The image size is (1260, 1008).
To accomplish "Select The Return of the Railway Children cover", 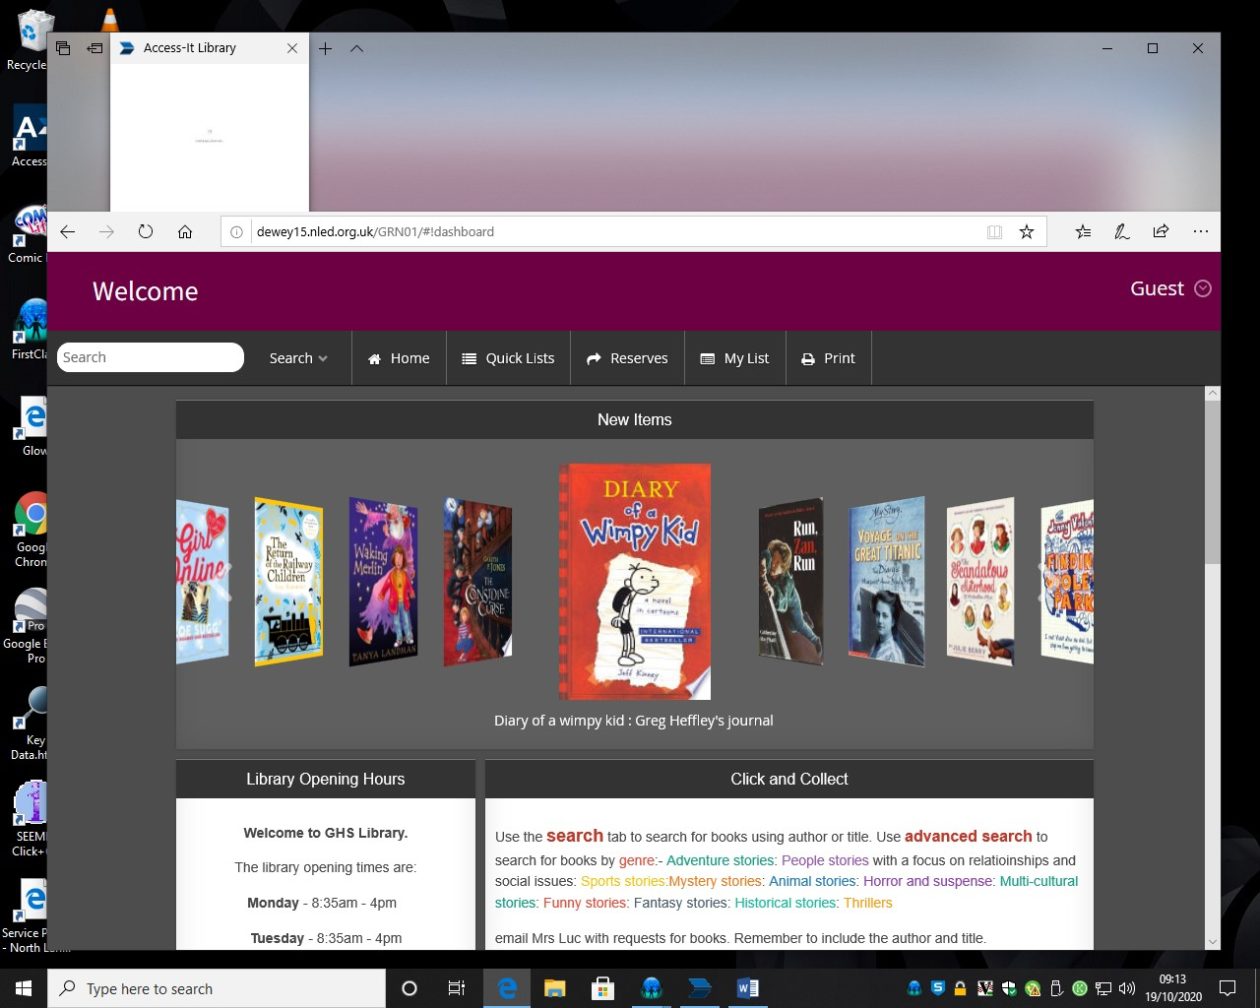I will (x=288, y=581).
